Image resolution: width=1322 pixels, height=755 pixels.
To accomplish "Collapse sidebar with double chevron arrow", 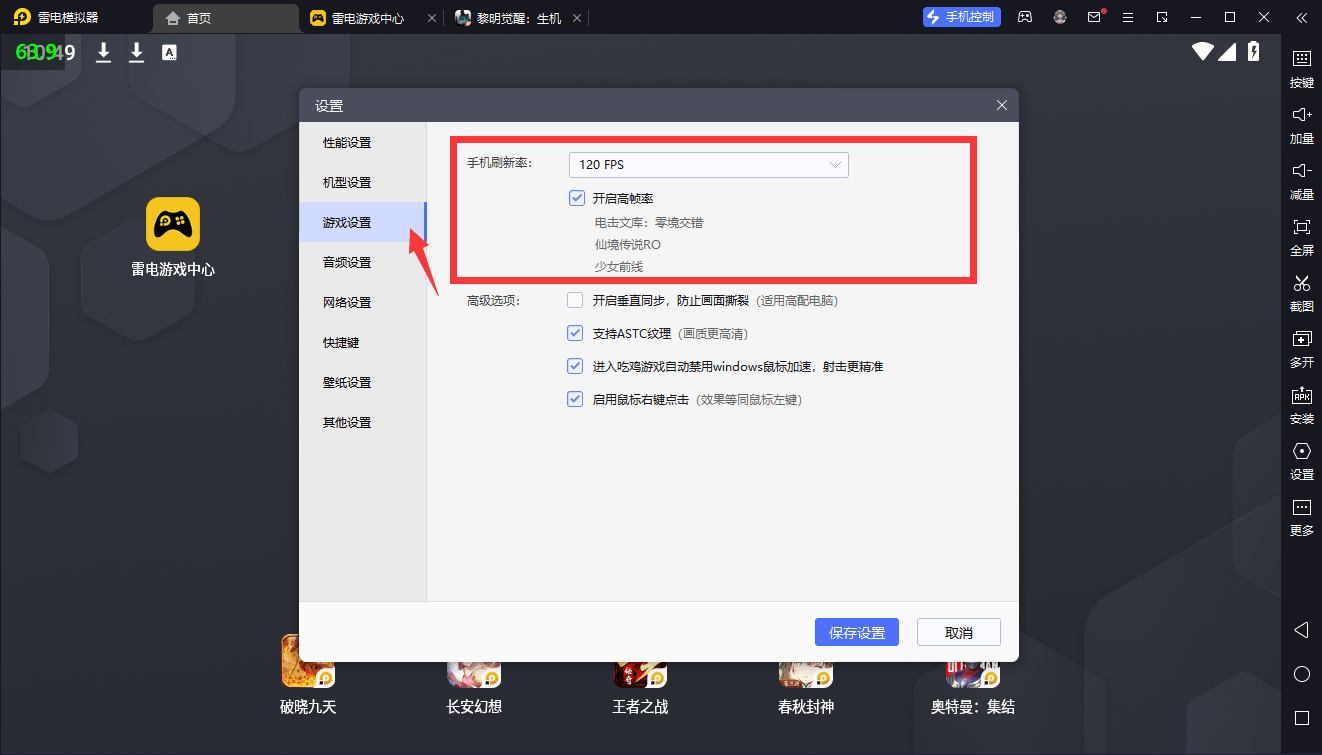I will (1301, 17).
